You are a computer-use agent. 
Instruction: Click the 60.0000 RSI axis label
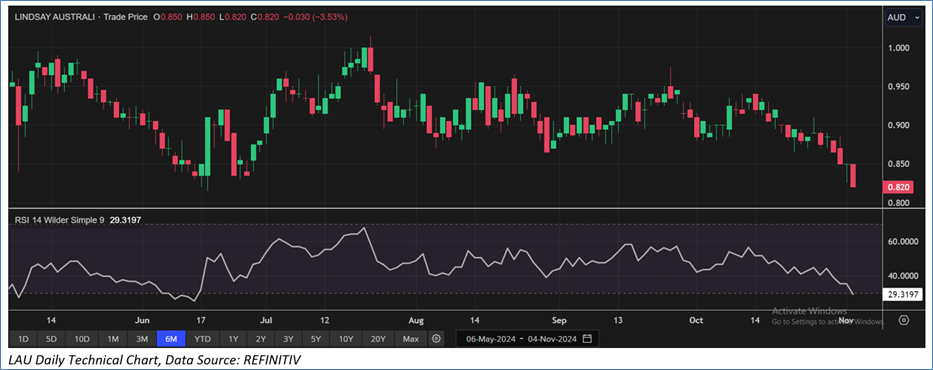coord(902,242)
